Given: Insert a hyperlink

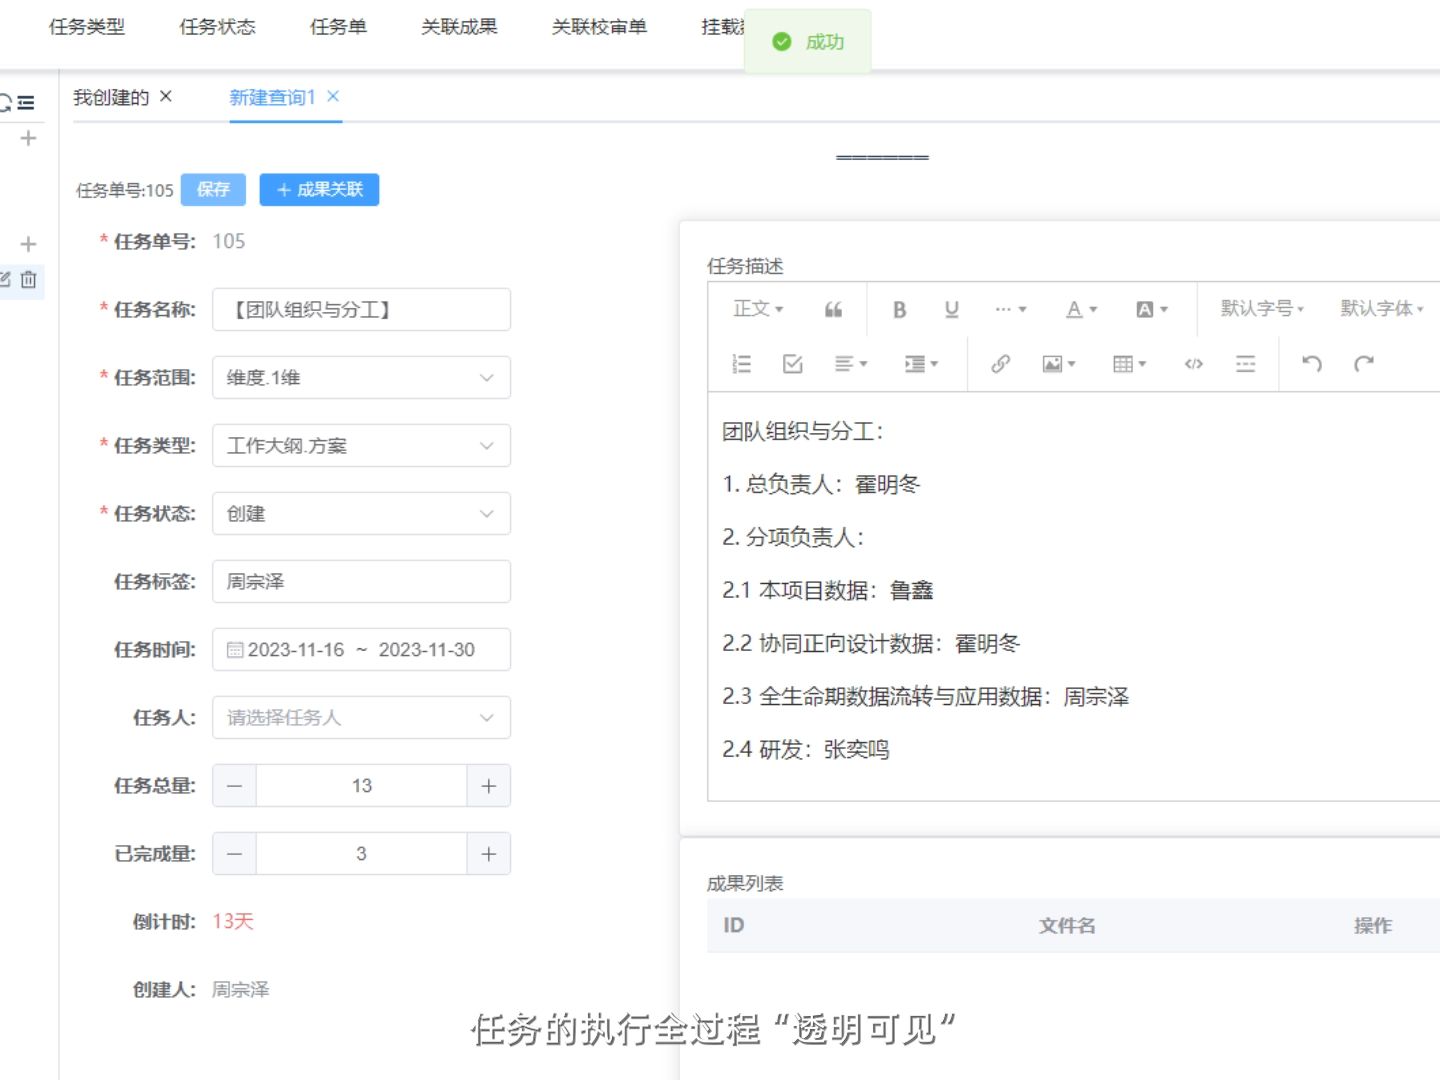Looking at the screenshot, I should [1000, 364].
